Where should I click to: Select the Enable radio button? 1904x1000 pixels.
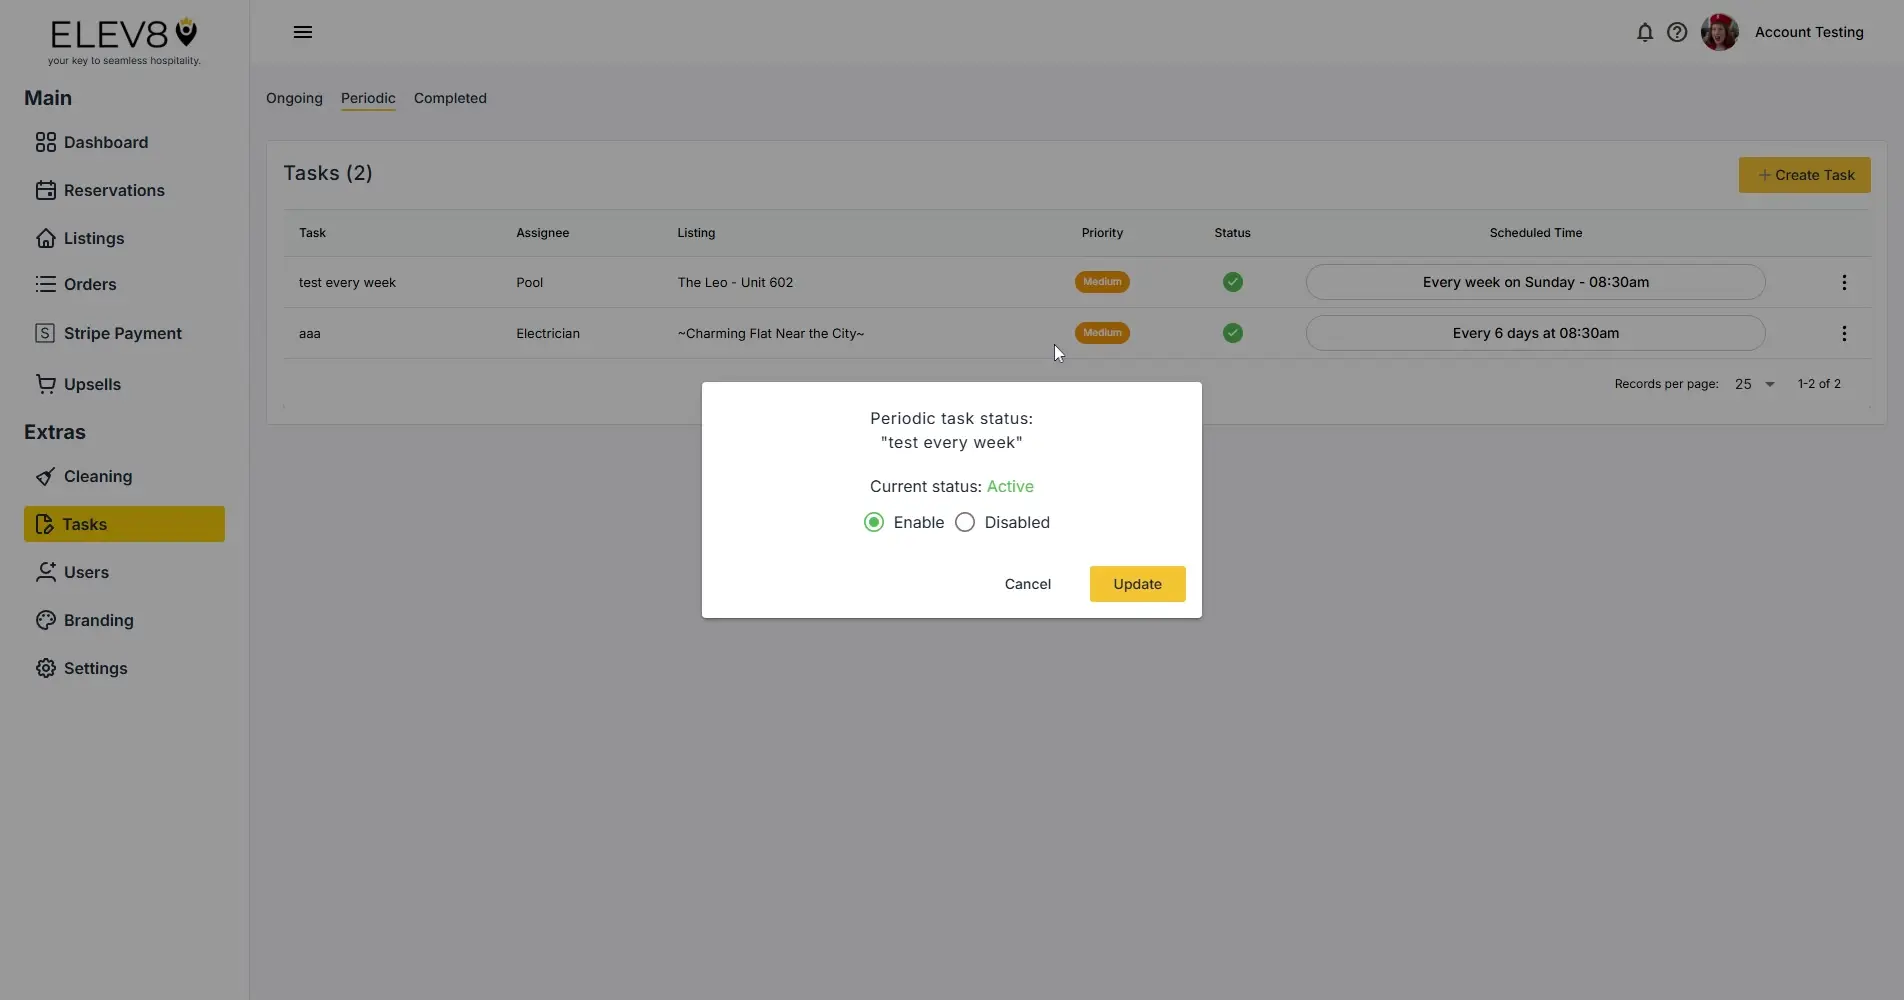point(873,522)
